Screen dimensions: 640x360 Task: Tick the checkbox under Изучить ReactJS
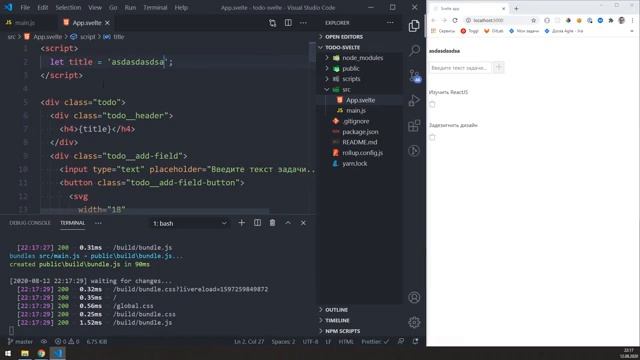point(432,104)
